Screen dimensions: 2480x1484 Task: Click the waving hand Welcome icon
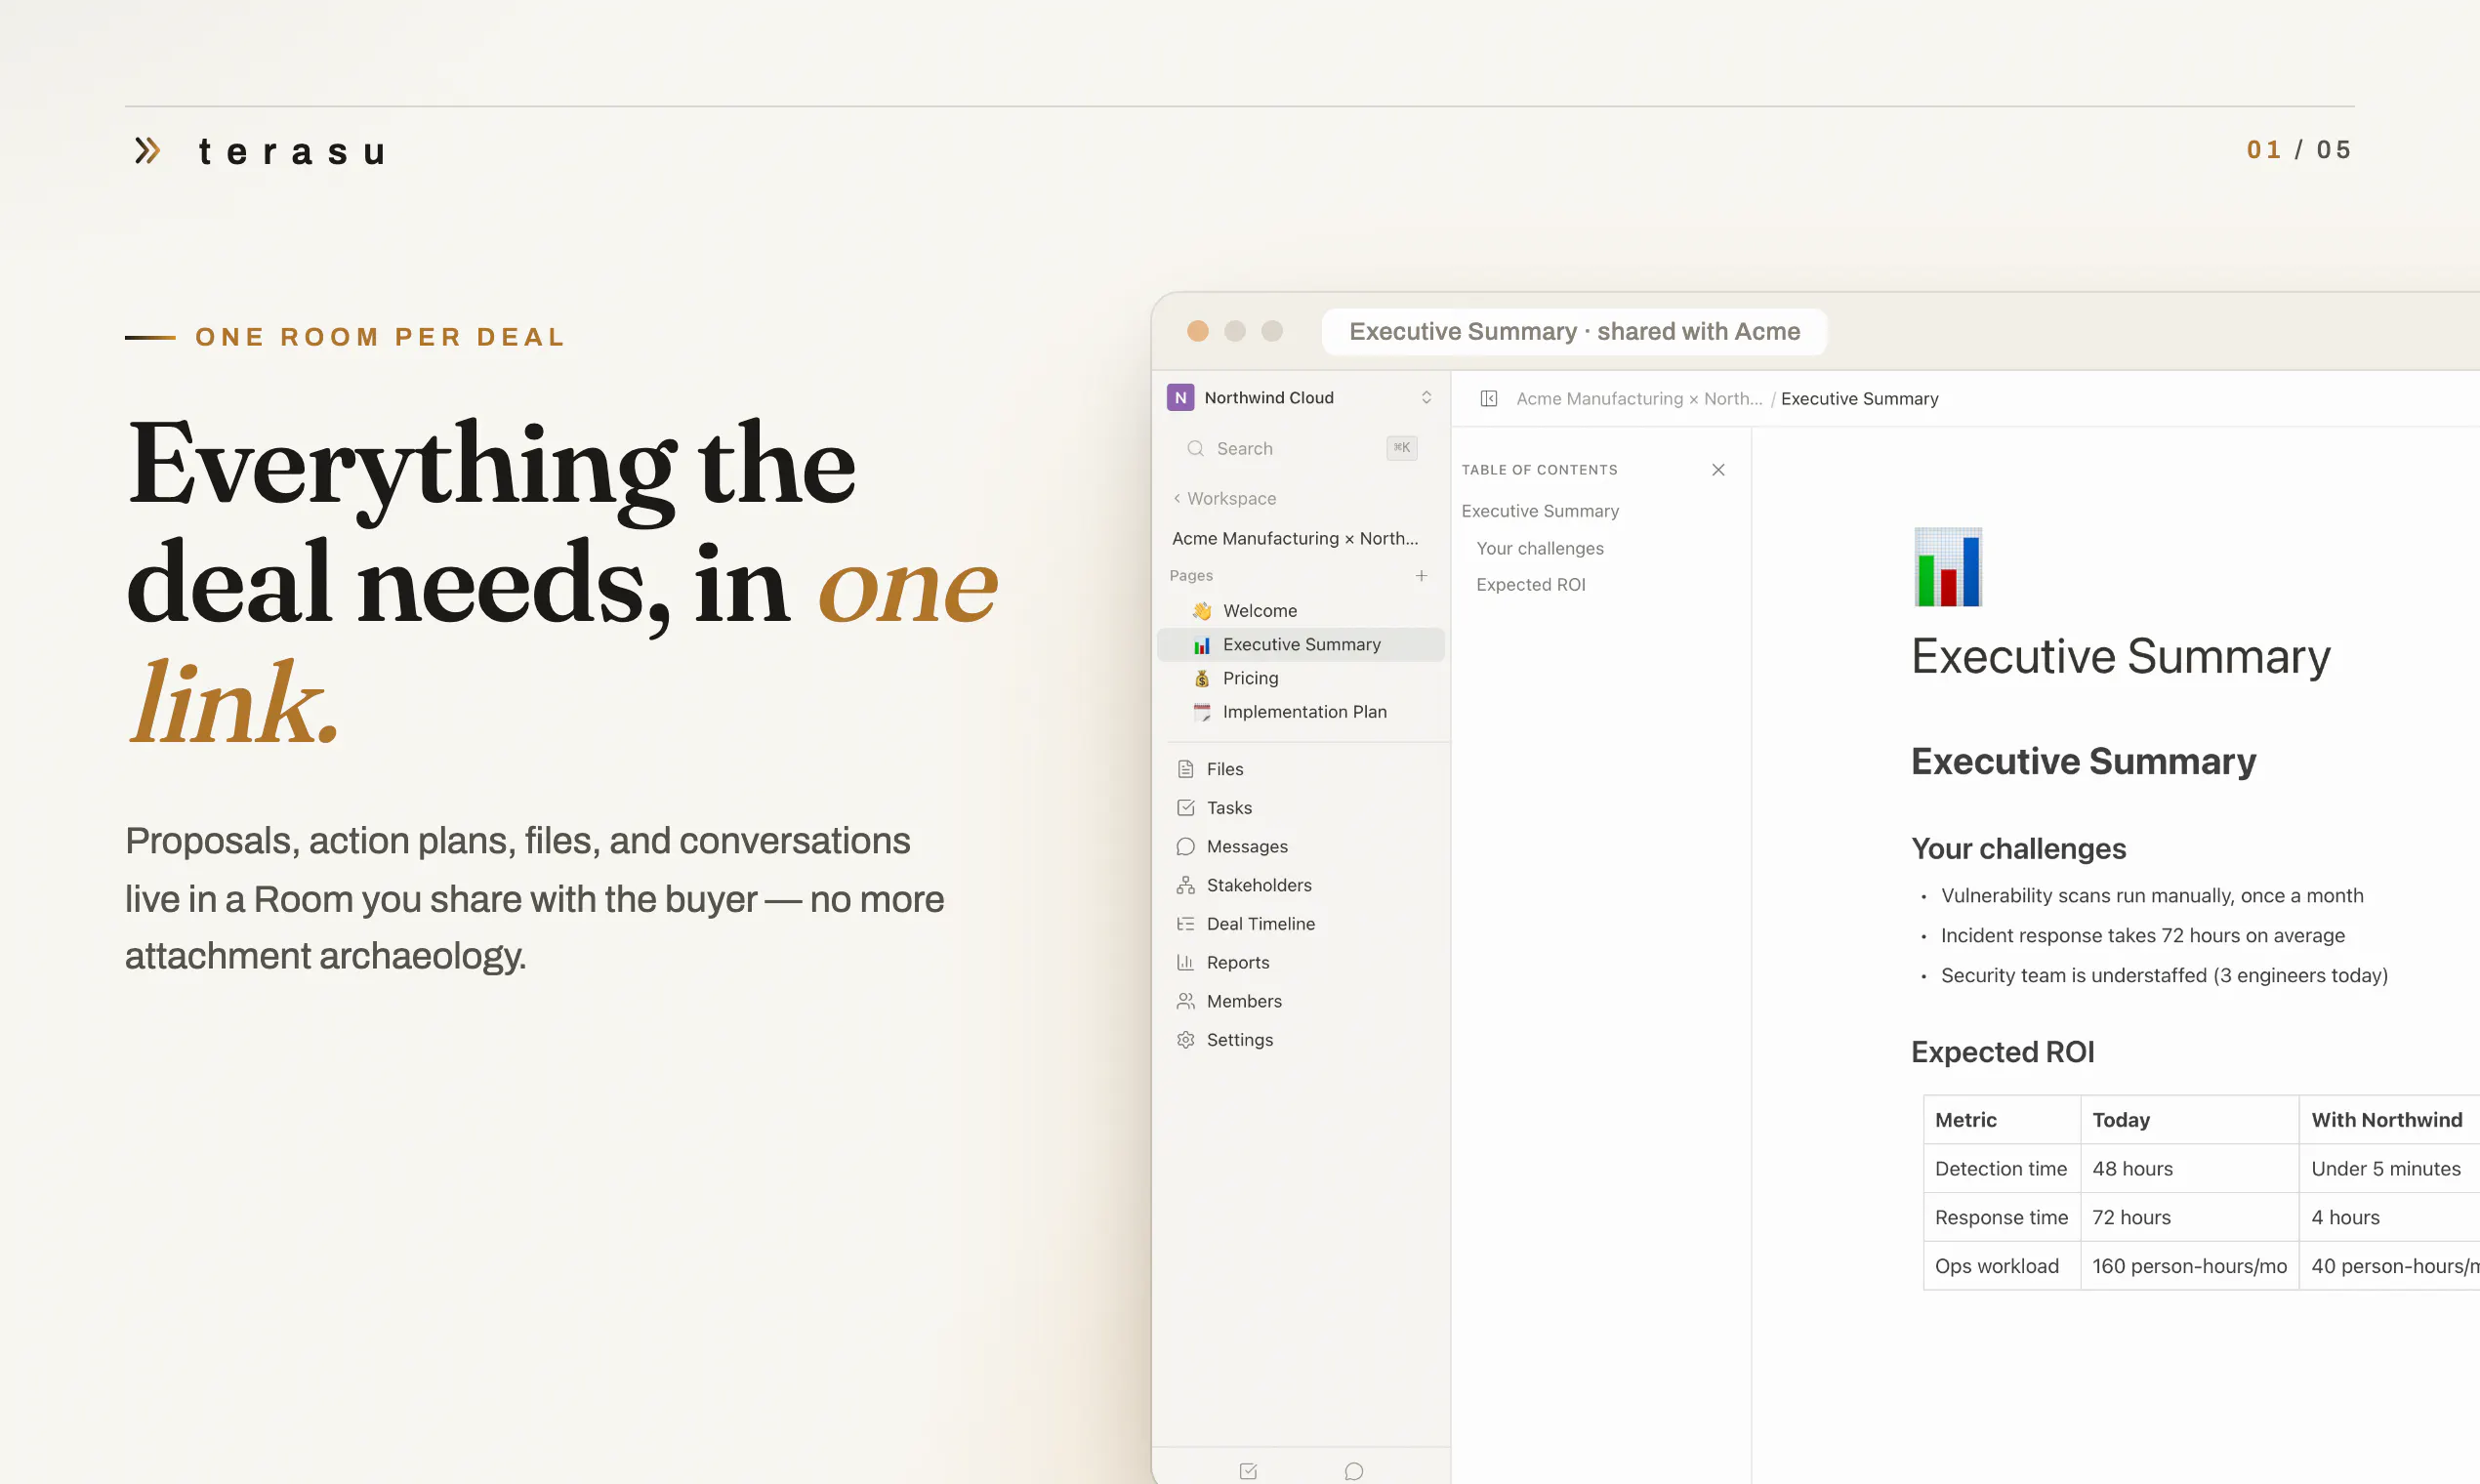(x=1202, y=611)
